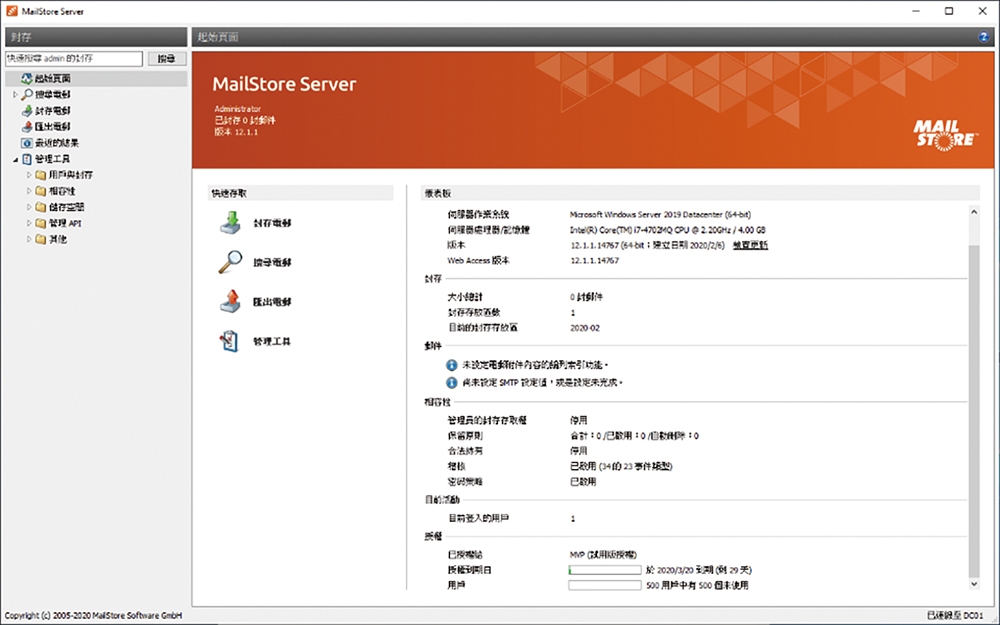This screenshot has height=625, width=1000.
Task: Select 管理工具 in the sidebar tree
Action: [53, 159]
